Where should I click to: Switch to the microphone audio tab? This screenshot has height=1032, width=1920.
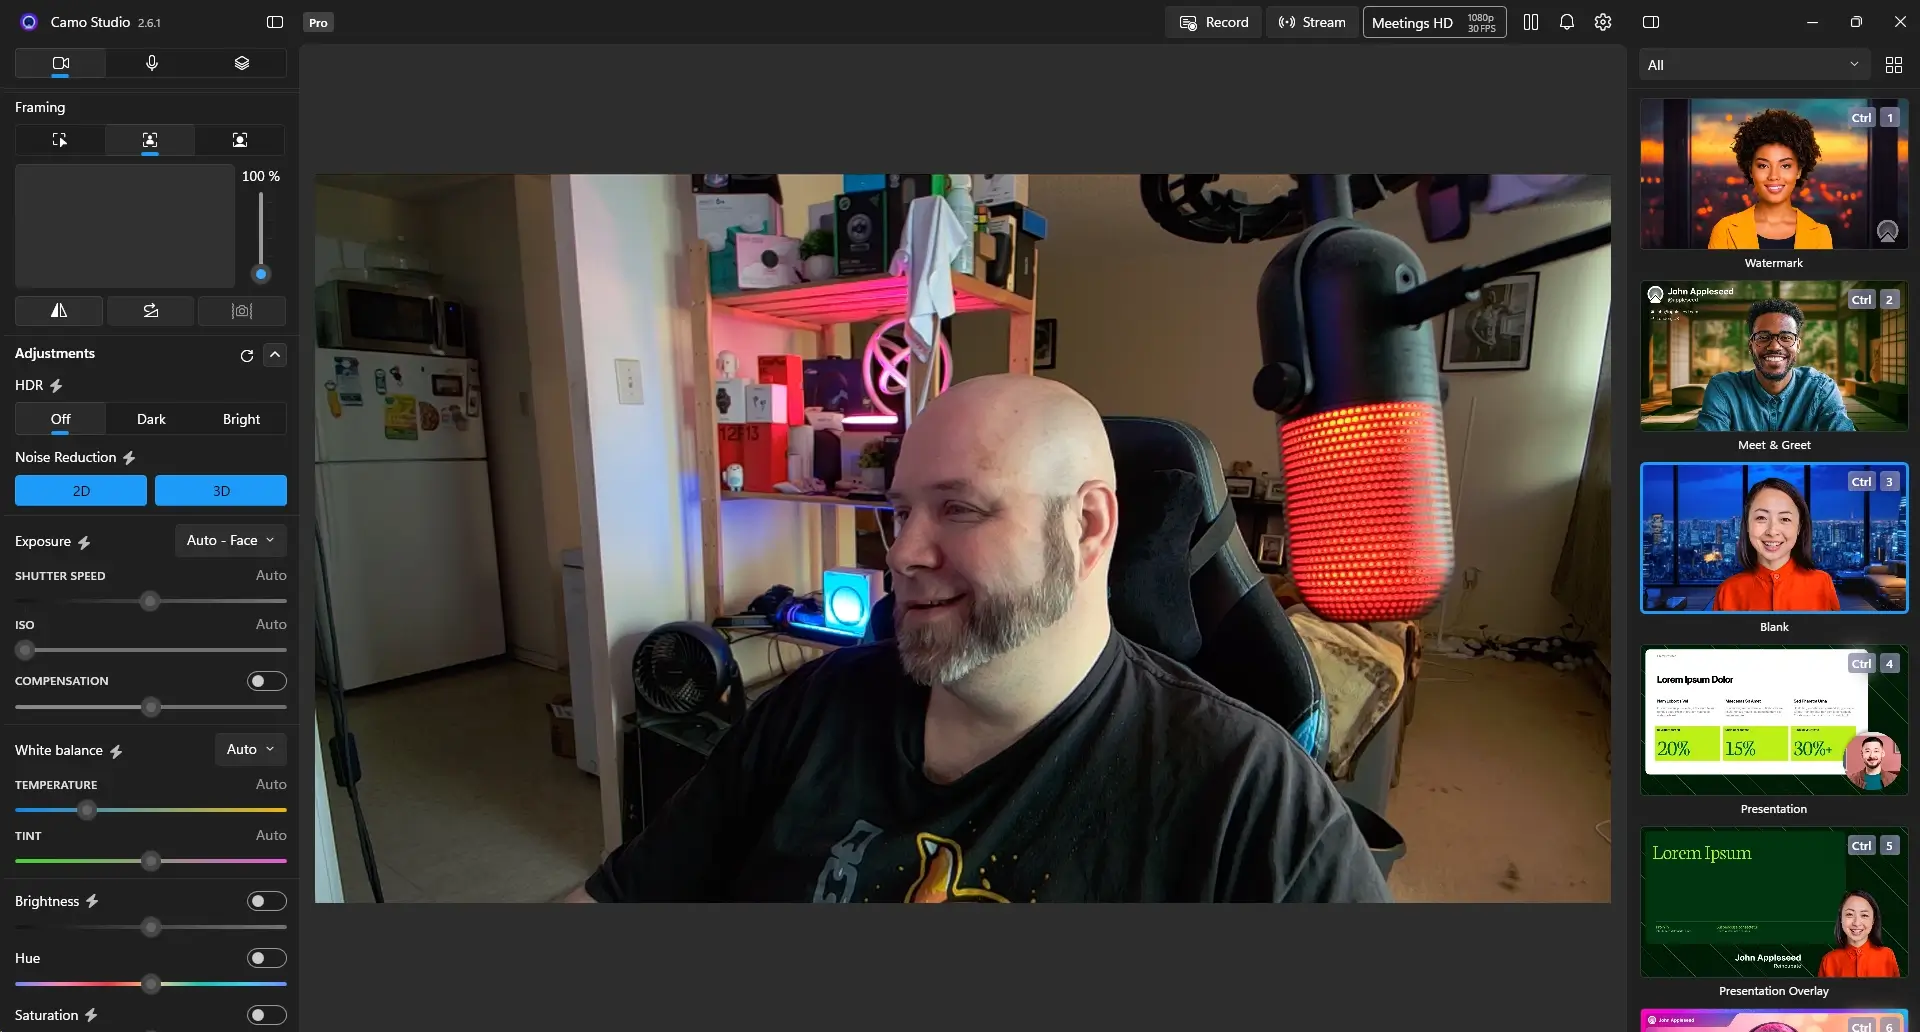[151, 63]
